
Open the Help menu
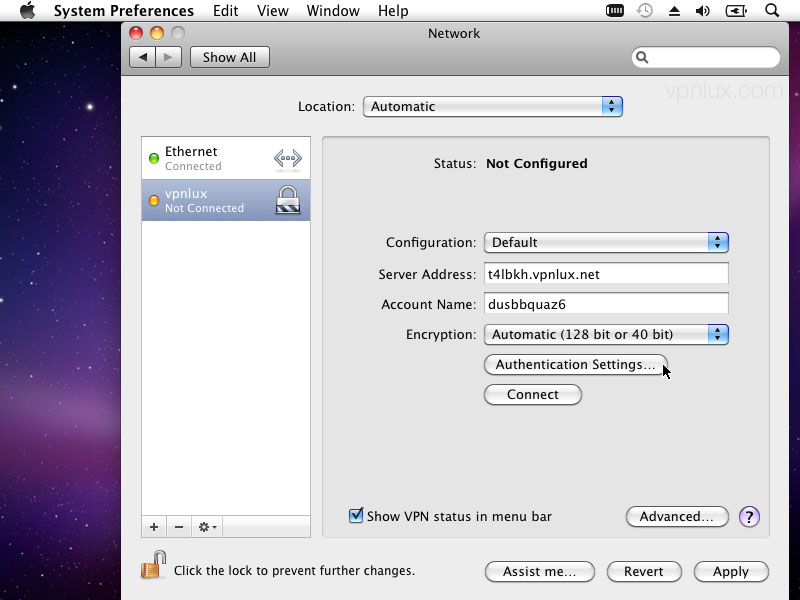[x=393, y=11]
